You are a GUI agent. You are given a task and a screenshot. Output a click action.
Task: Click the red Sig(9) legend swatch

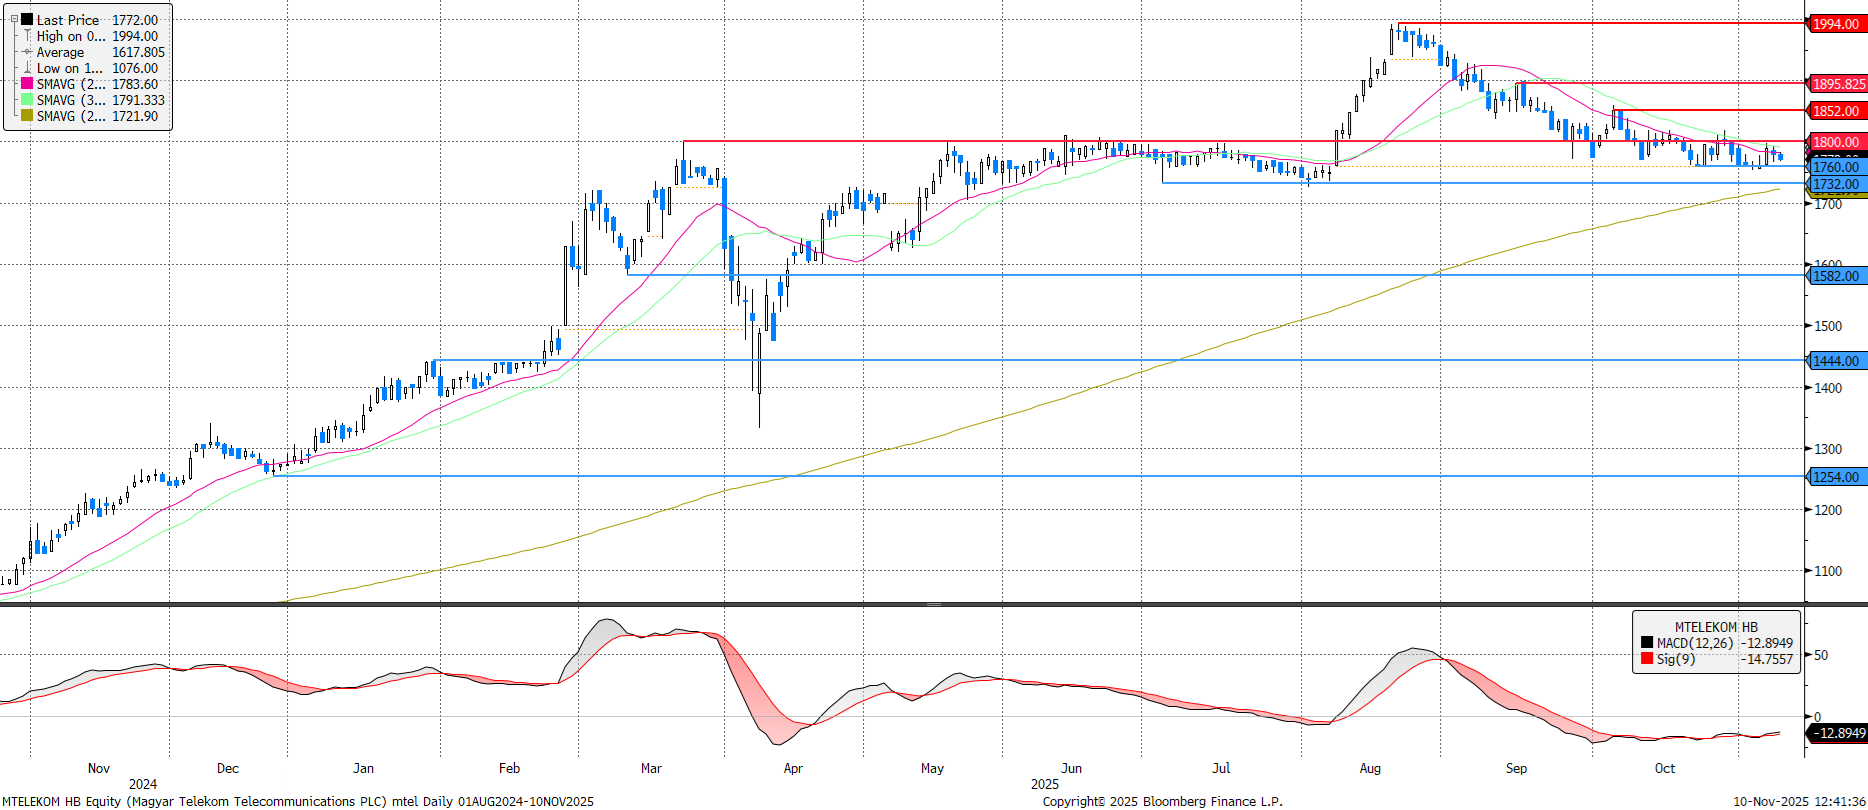[x=1647, y=659]
